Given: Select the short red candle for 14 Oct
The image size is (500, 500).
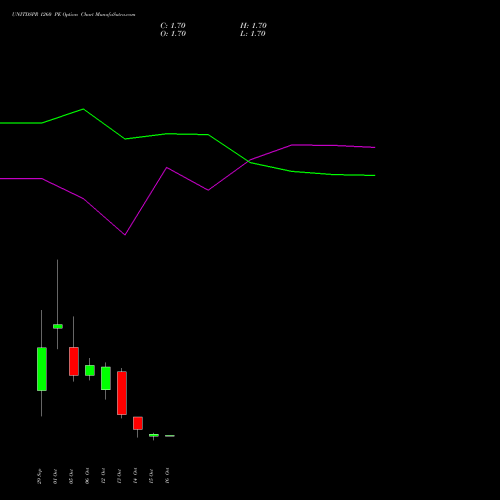Looking at the screenshot, I should pyautogui.click(x=138, y=423).
